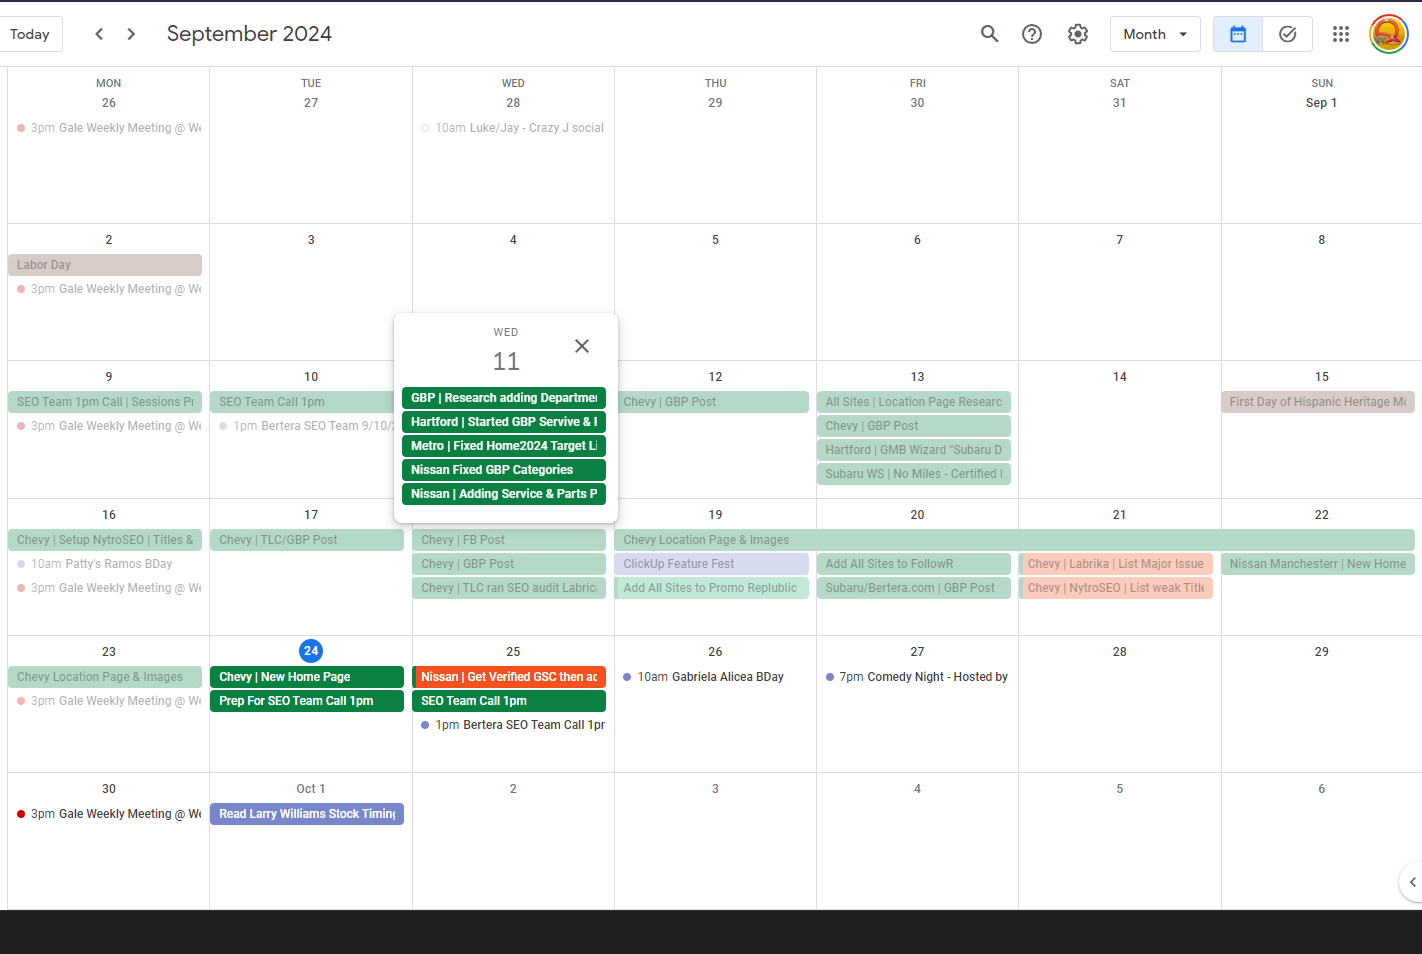Open Chevy GBP Post on the 12th
Screen dimensions: 1422x954
pyautogui.click(x=711, y=402)
